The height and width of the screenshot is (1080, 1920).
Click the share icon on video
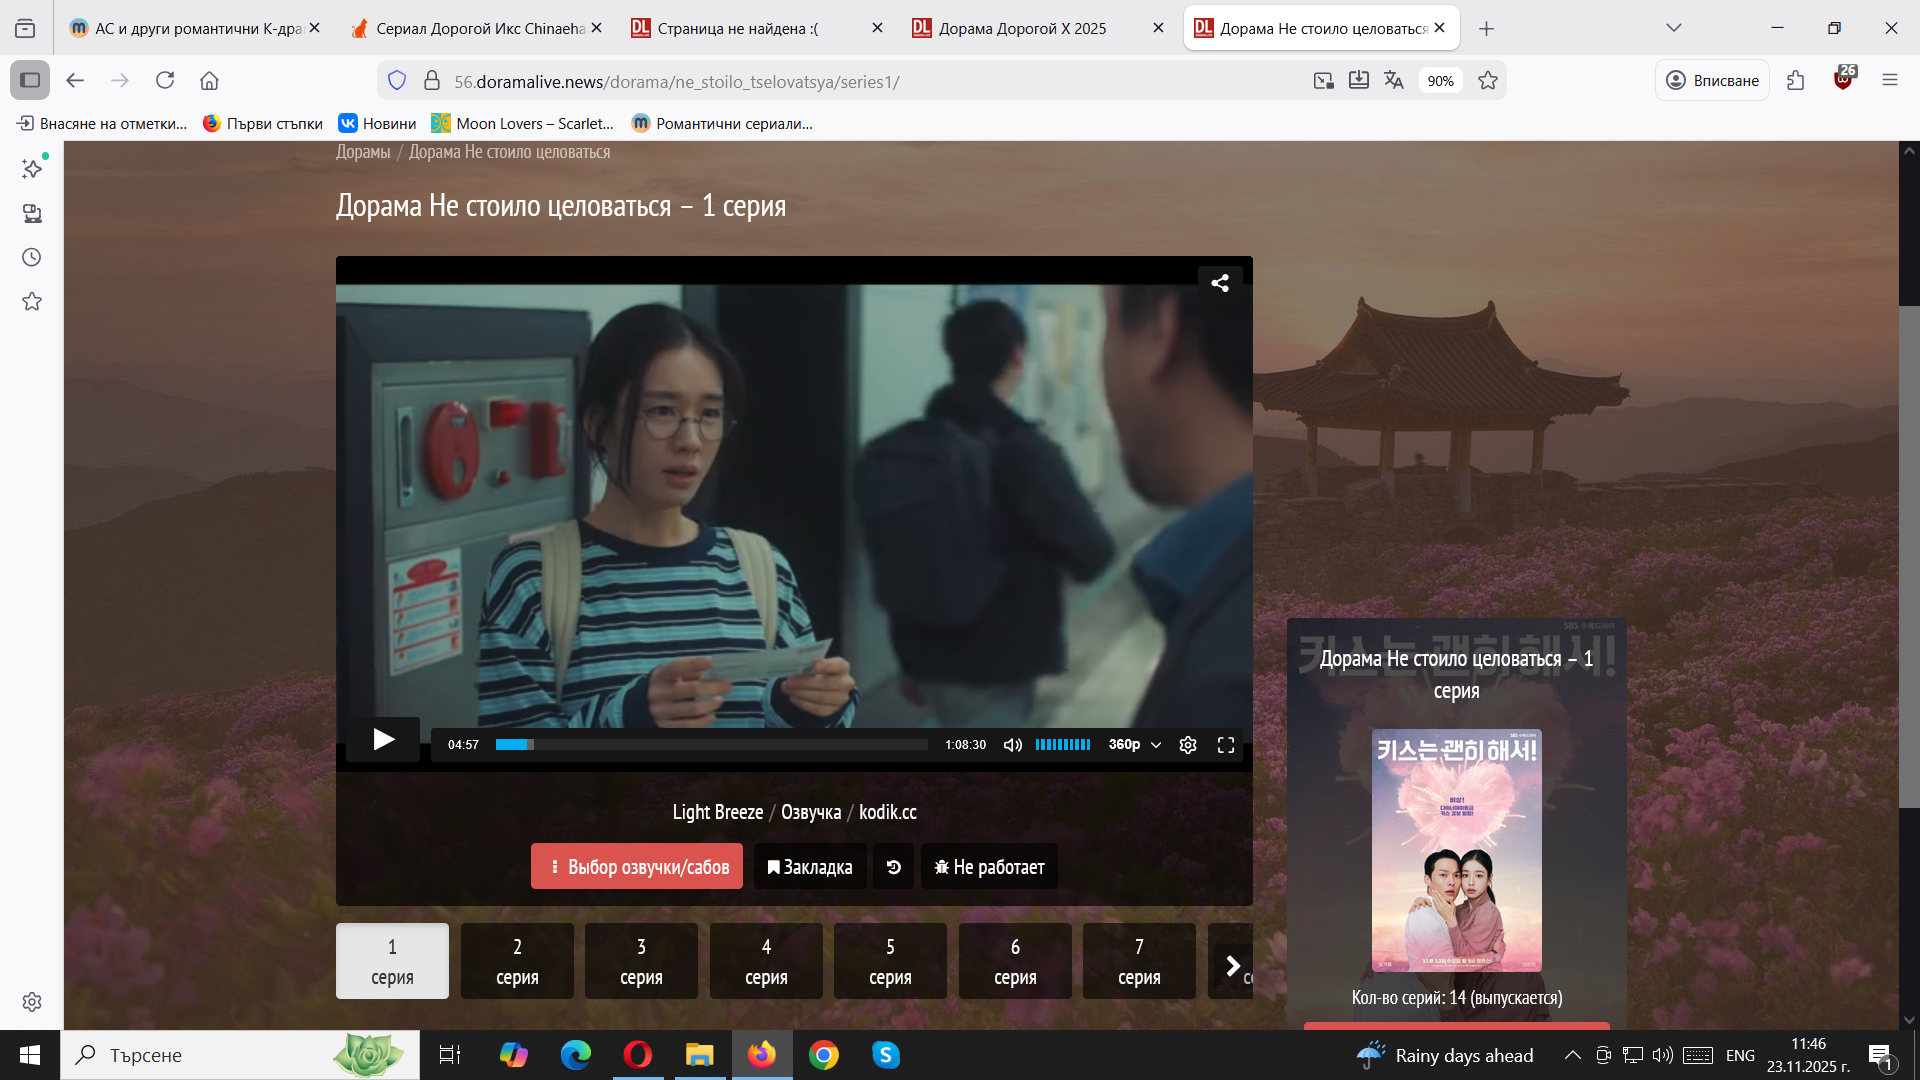pyautogui.click(x=1220, y=283)
